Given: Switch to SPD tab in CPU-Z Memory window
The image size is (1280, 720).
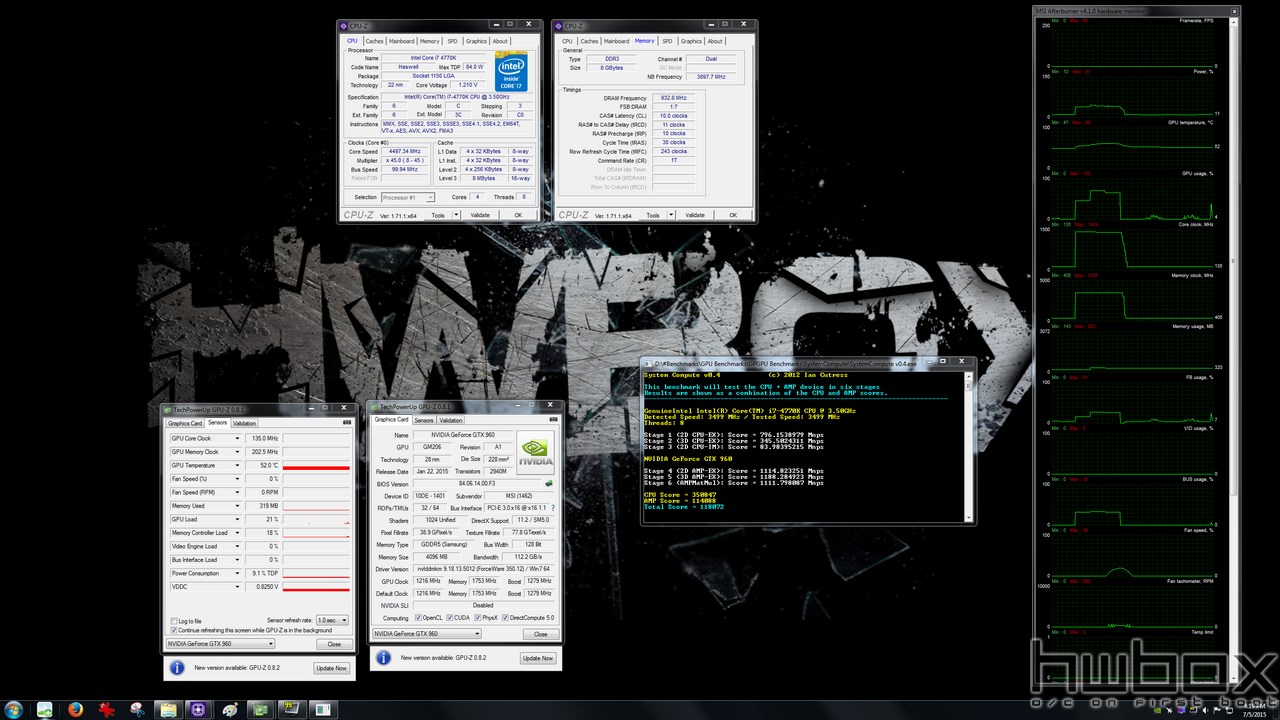Looking at the screenshot, I should pos(667,41).
